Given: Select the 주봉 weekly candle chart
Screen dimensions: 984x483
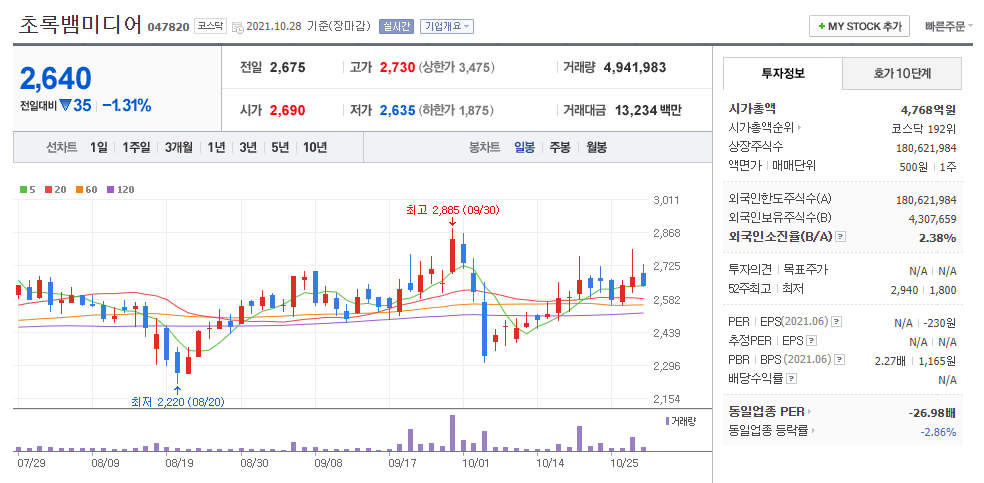Looking at the screenshot, I should [x=560, y=147].
